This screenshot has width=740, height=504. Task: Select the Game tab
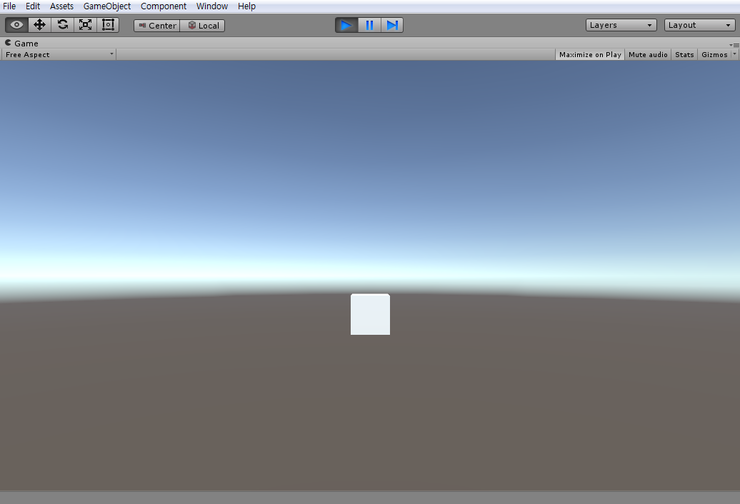coord(22,43)
